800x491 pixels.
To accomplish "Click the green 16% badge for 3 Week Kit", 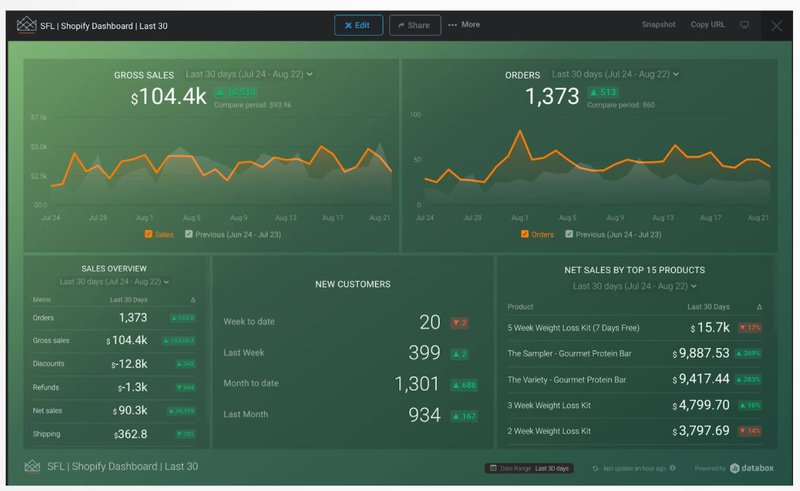I will (x=750, y=405).
